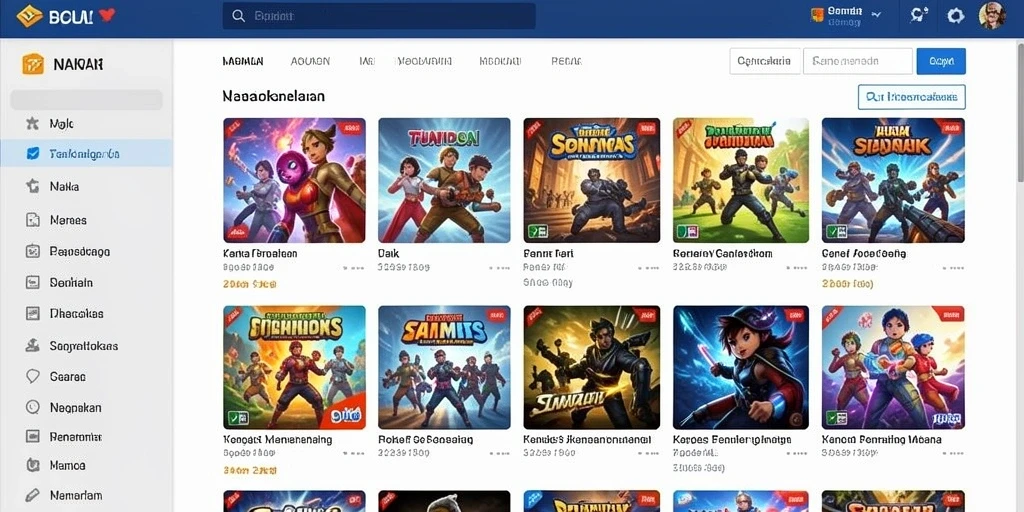Screen dimensions: 1024x512
Task: Open the Renaronnar sidebar icon
Action: pyautogui.click(x=33, y=436)
